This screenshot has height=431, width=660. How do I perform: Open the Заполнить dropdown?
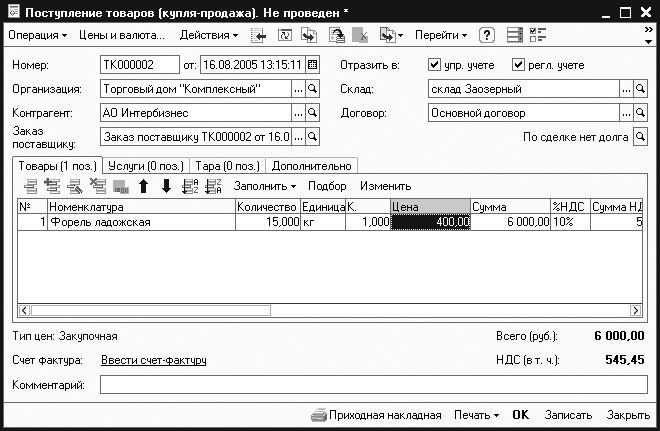point(265,186)
